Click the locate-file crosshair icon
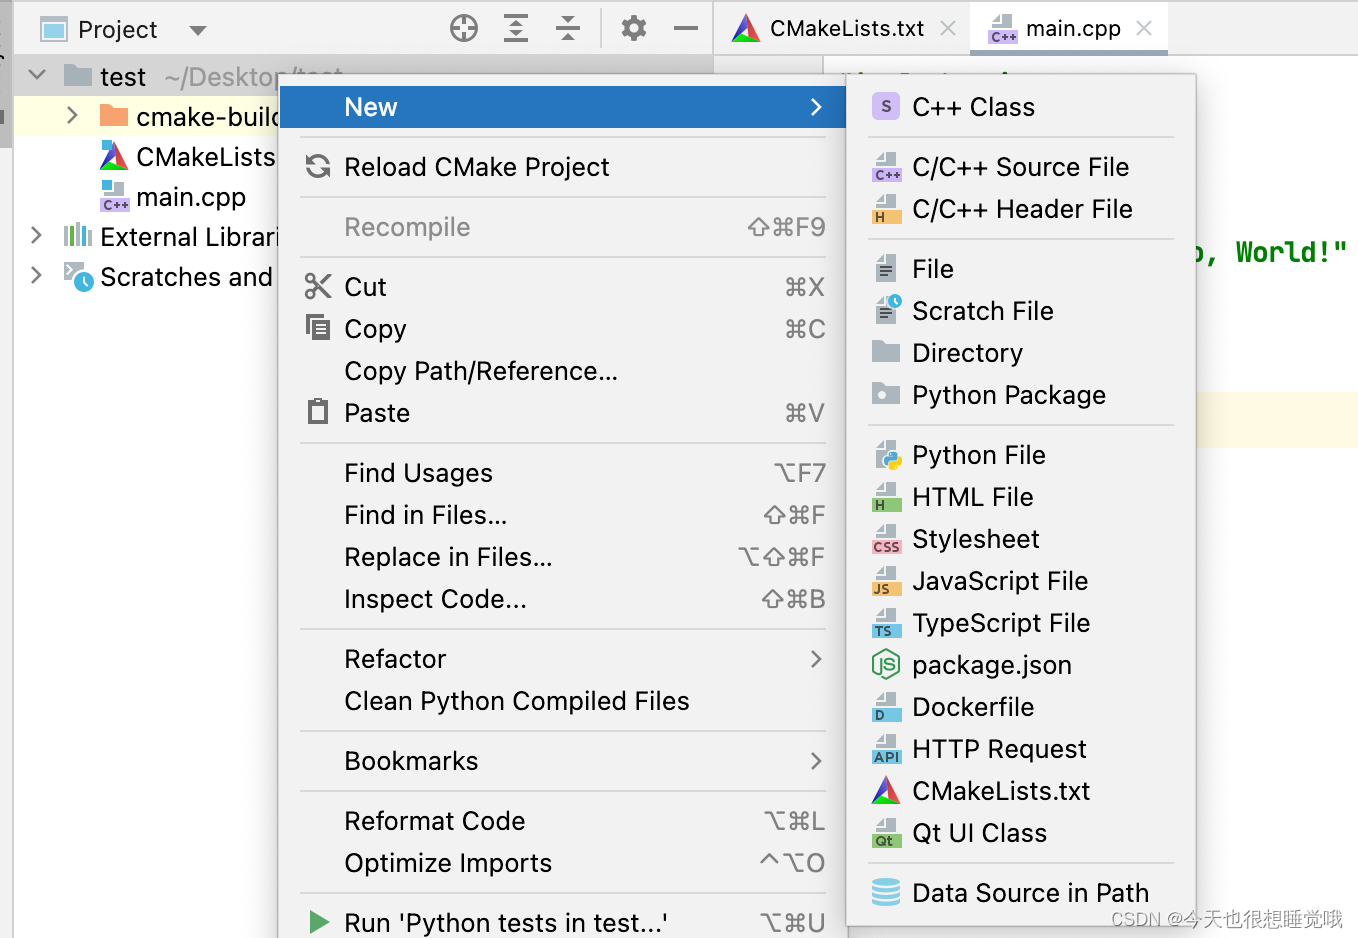Viewport: 1358px width, 938px height. (463, 28)
